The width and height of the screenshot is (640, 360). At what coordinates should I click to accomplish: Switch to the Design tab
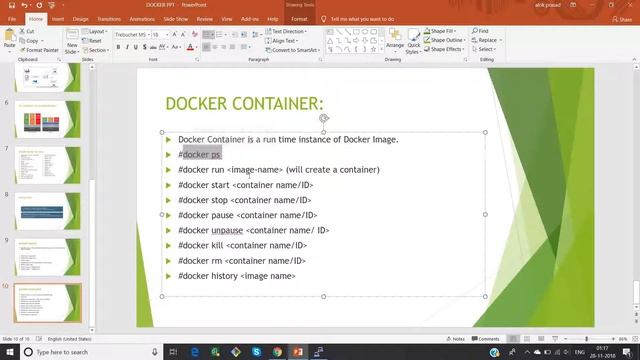80,19
